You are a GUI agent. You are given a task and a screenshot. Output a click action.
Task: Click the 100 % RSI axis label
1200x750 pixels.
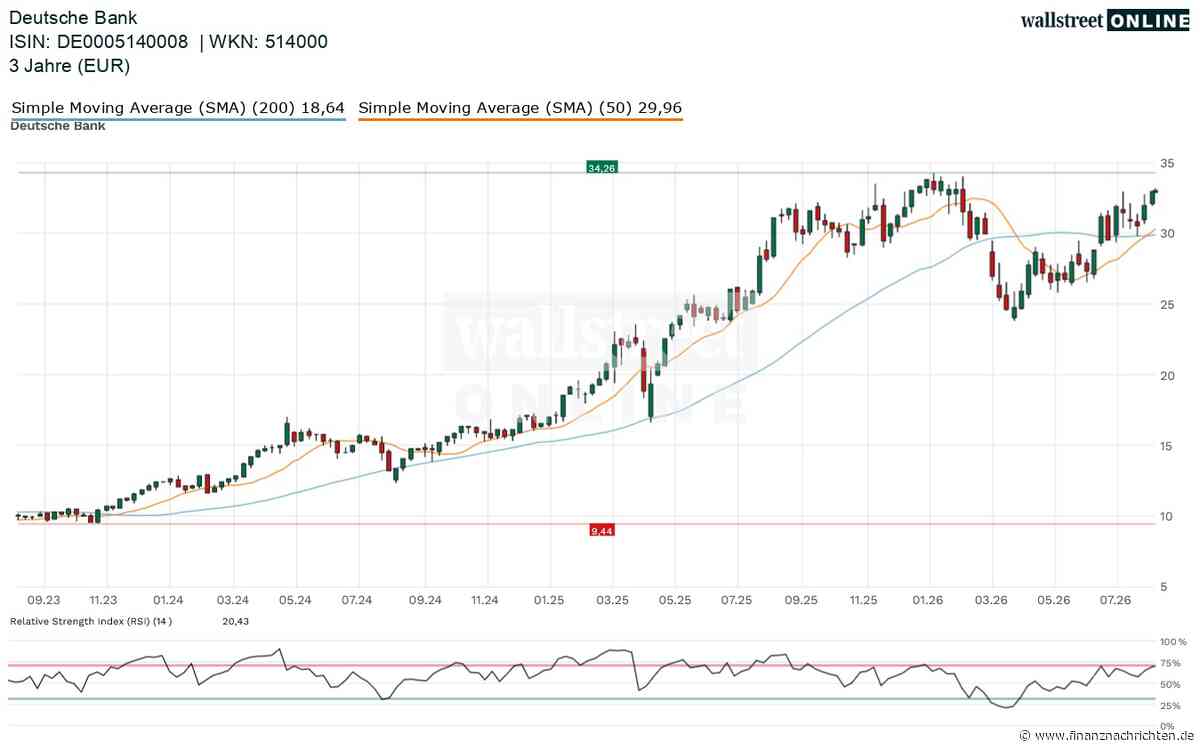coord(1173,641)
